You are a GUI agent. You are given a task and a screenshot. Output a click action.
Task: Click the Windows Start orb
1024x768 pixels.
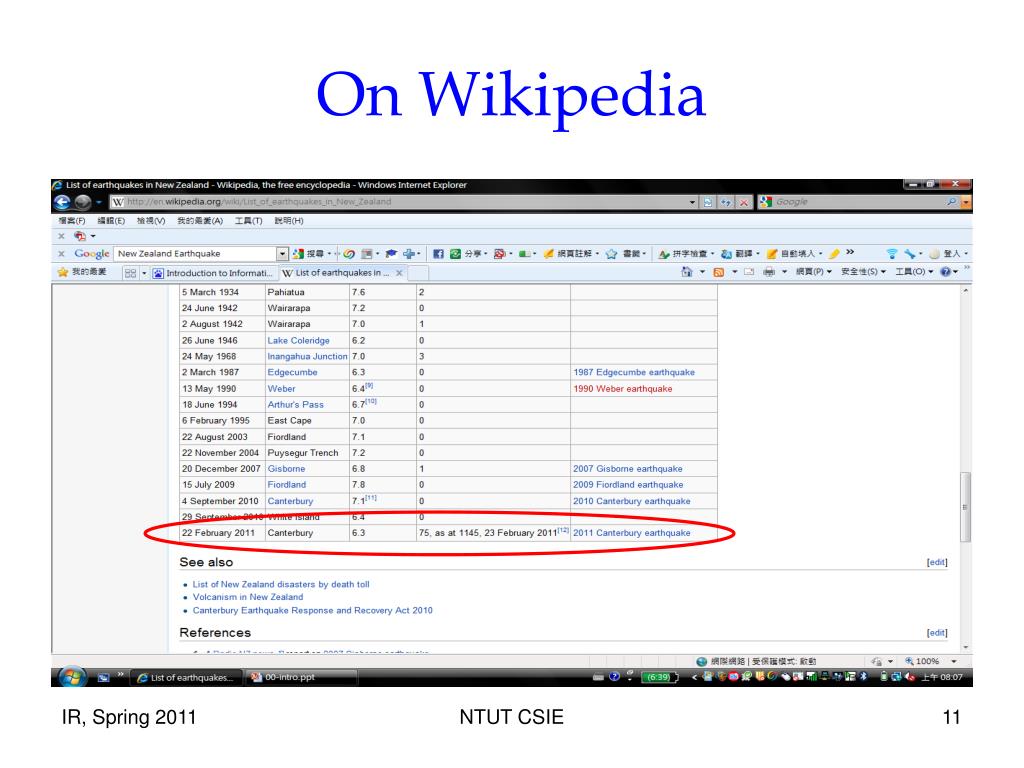pyautogui.click(x=72, y=677)
